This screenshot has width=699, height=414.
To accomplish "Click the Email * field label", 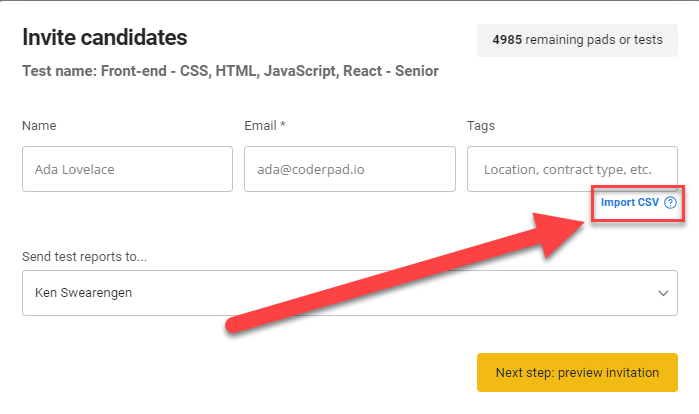I will 264,126.
